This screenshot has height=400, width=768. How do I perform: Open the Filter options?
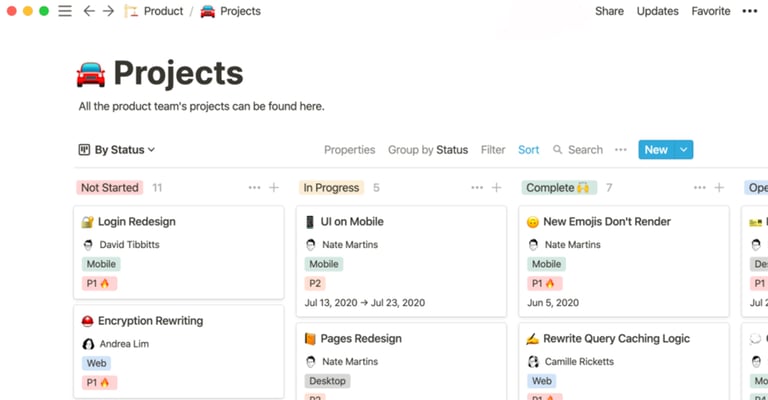pos(493,150)
